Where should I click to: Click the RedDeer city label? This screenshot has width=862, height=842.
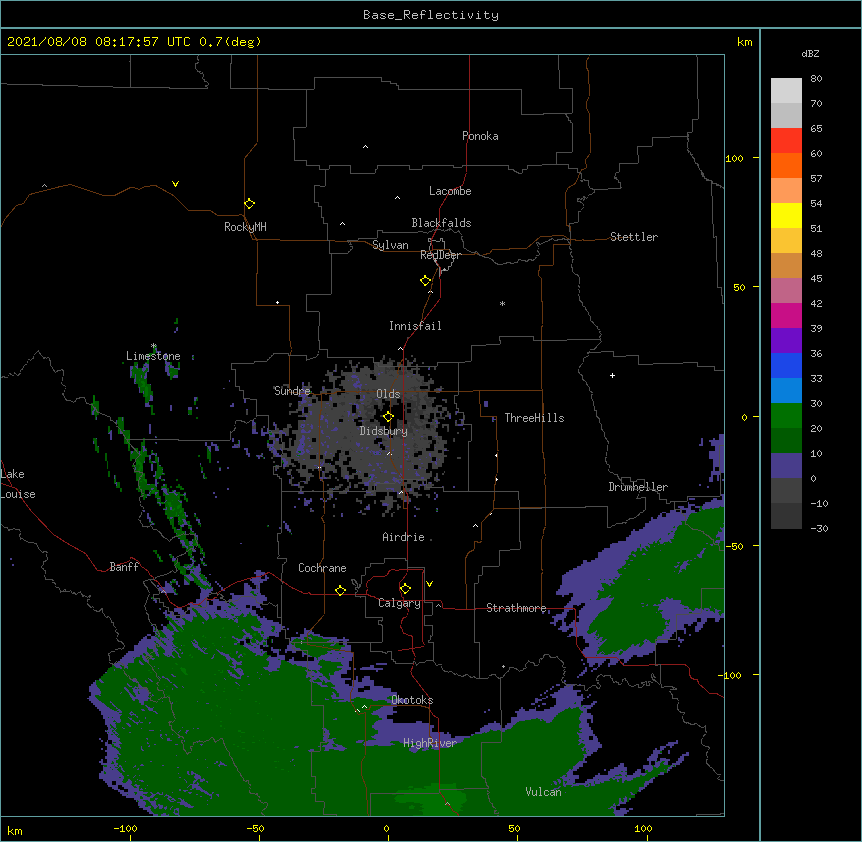click(x=440, y=255)
